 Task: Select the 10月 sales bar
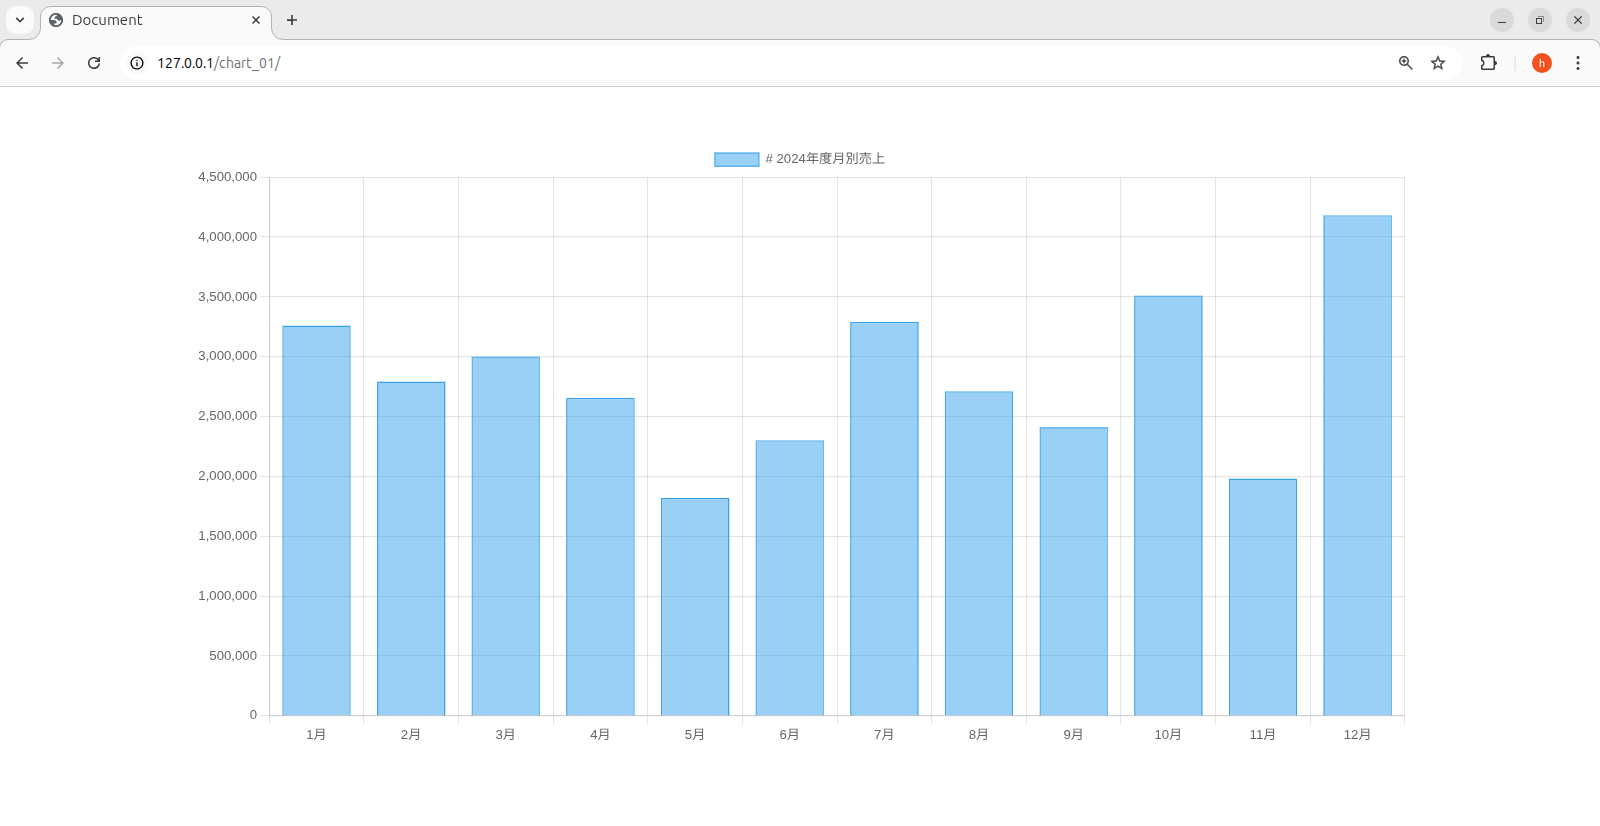pos(1168,505)
